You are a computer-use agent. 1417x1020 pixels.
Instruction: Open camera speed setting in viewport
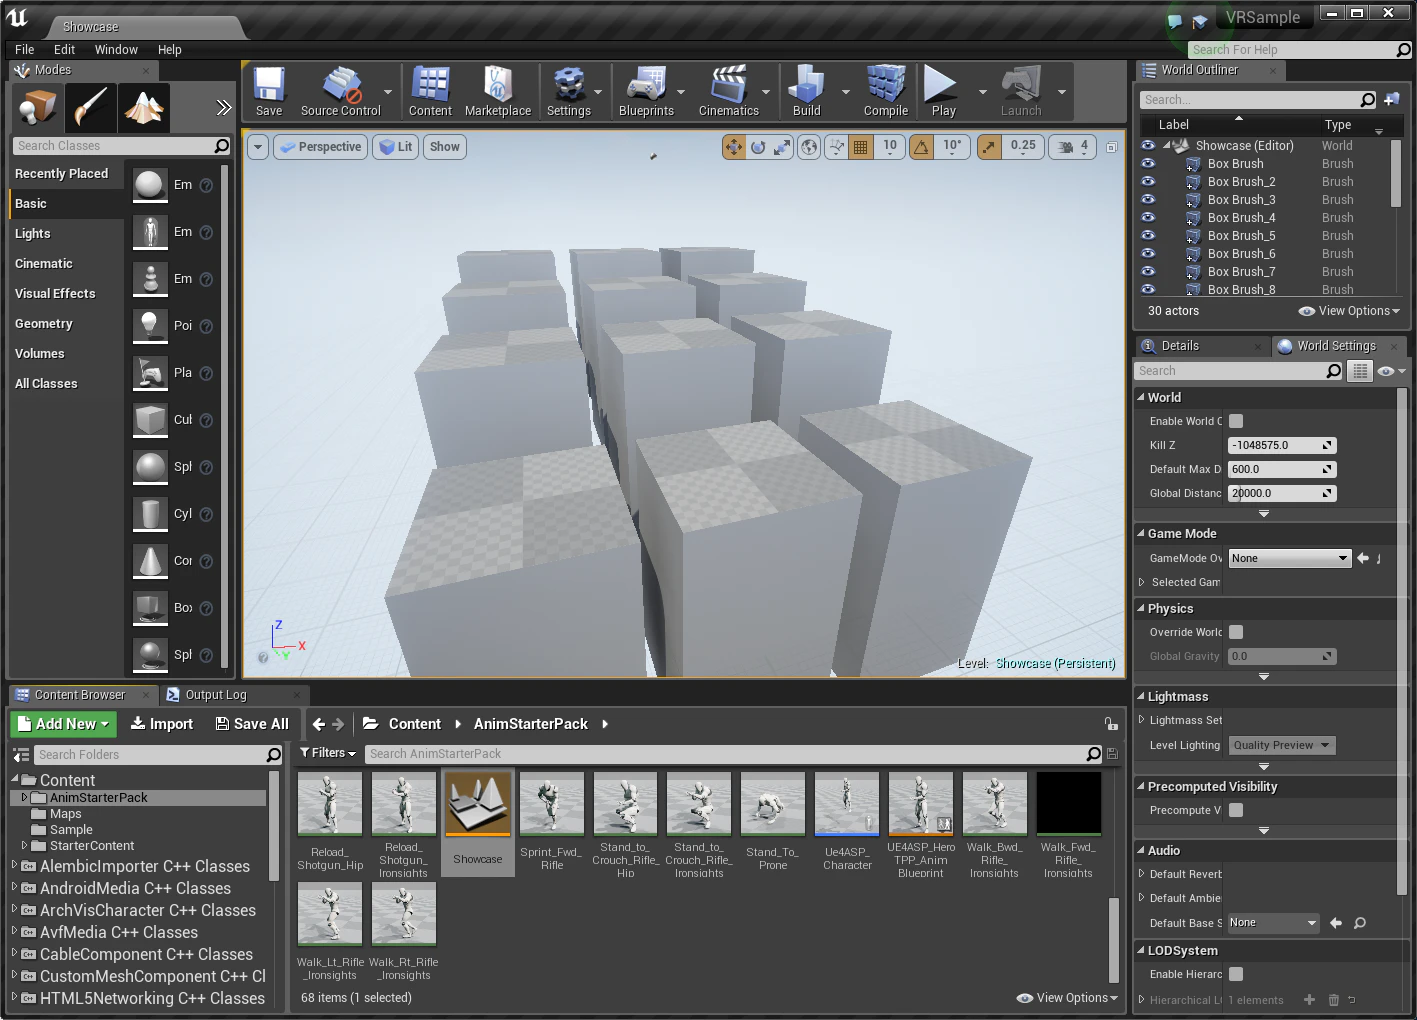pos(1073,147)
